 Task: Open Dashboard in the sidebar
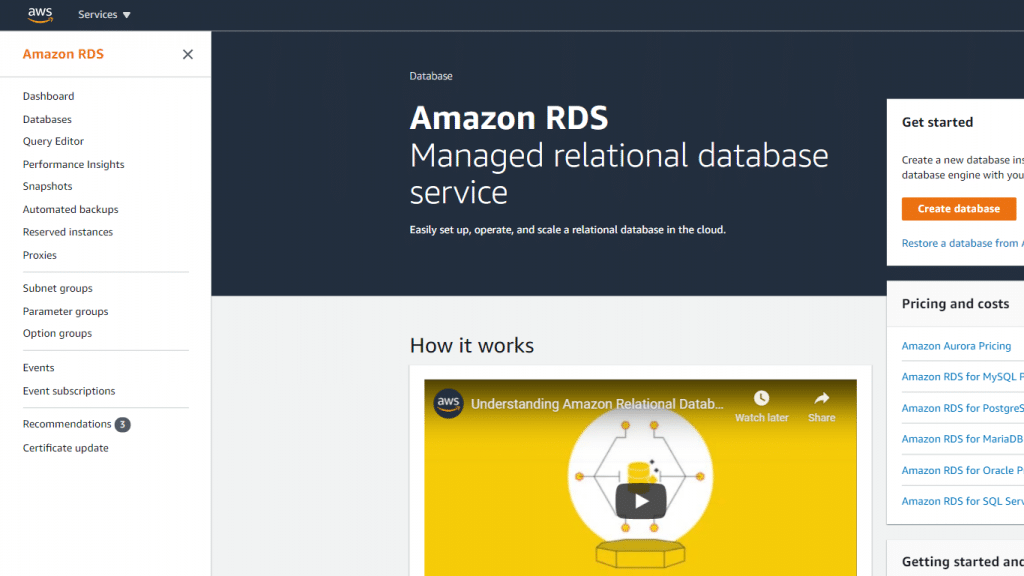point(48,97)
